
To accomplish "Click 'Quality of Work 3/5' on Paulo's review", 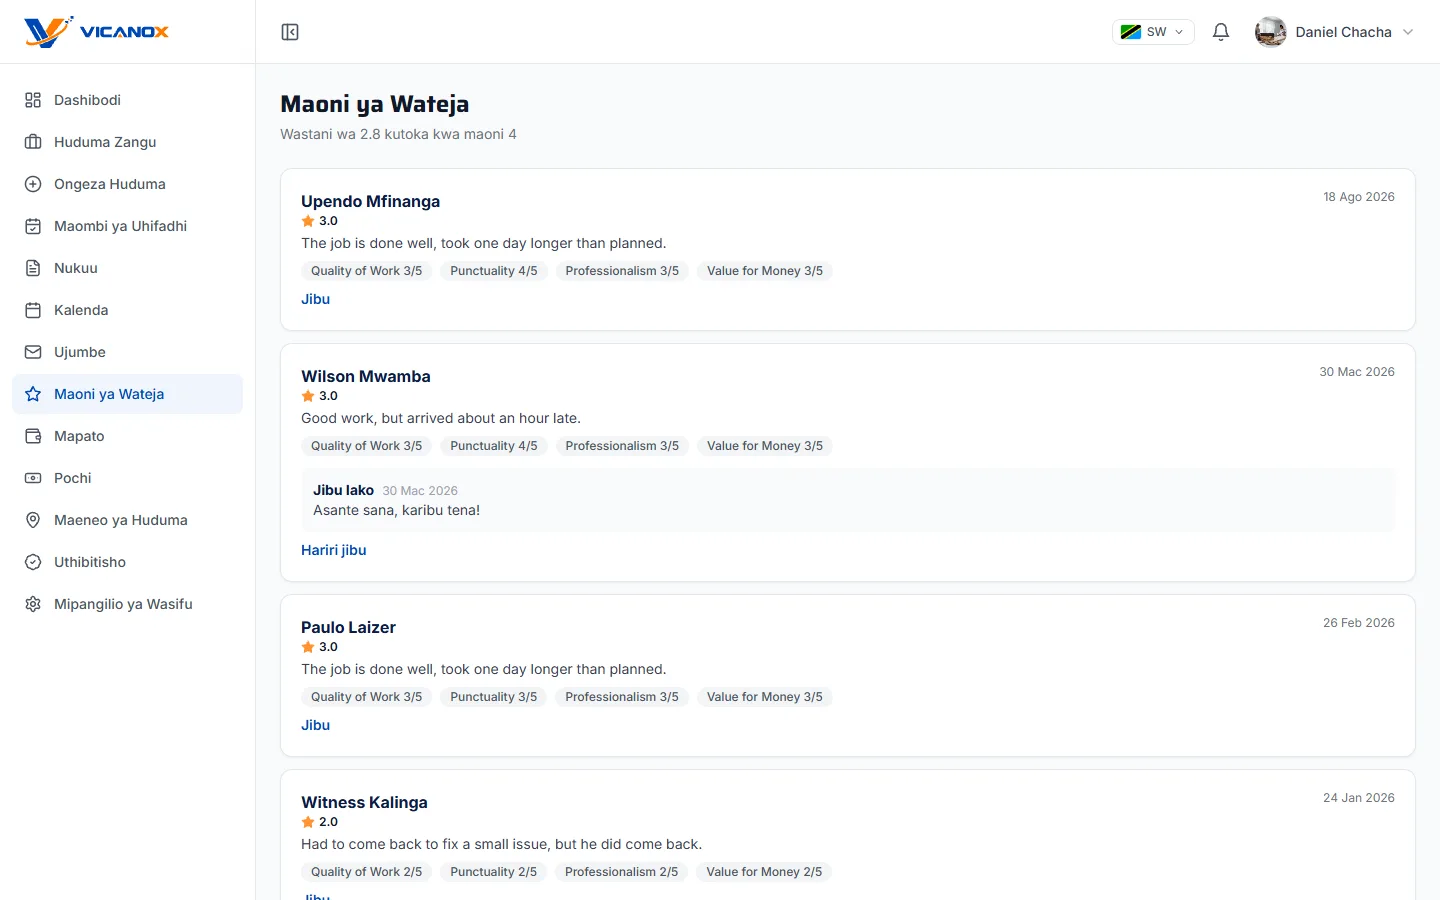I will 366,697.
